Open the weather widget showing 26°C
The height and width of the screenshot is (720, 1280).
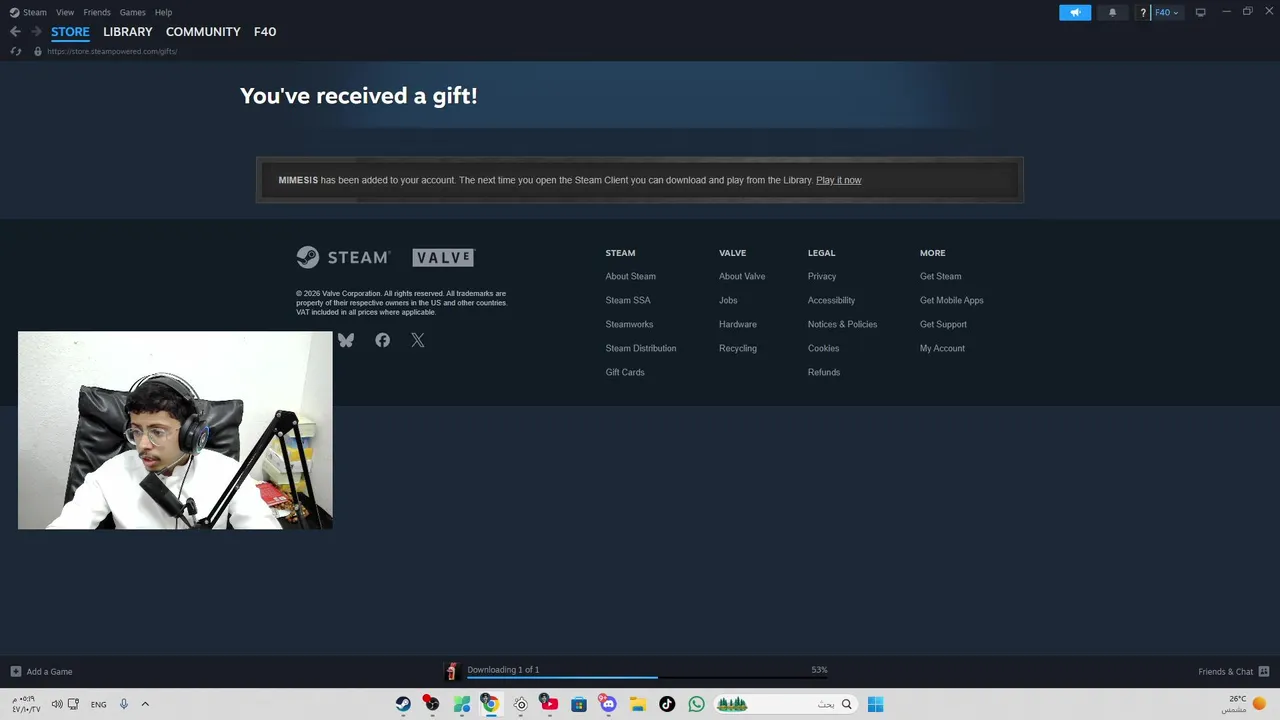1244,704
